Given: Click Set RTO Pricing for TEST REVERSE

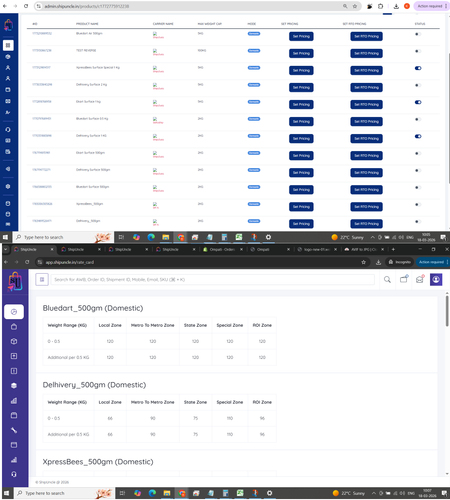Looking at the screenshot, I should tap(366, 53).
